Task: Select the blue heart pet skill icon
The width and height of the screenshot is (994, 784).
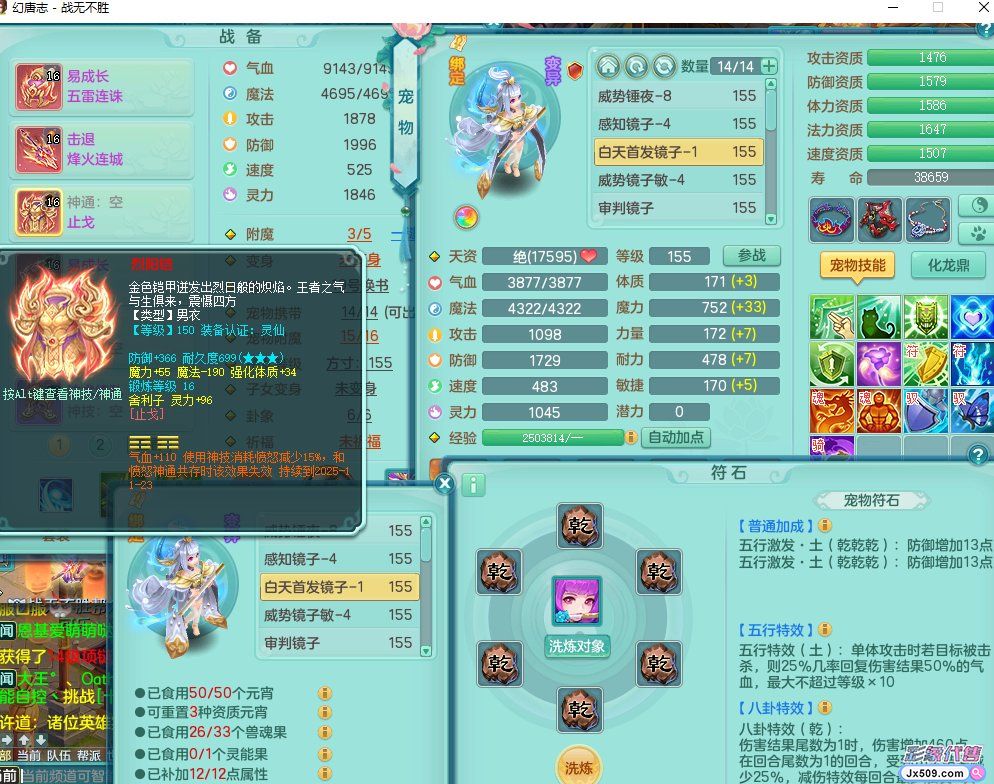Action: click(970, 317)
